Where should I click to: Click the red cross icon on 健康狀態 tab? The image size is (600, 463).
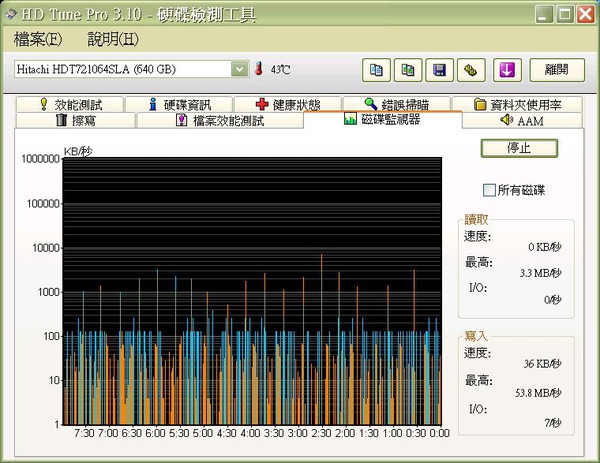click(x=262, y=104)
